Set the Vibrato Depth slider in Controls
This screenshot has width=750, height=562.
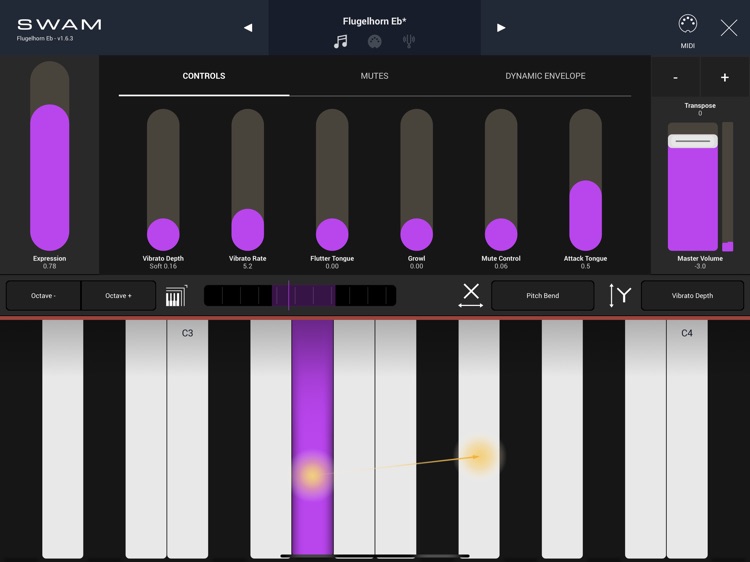(x=163, y=180)
